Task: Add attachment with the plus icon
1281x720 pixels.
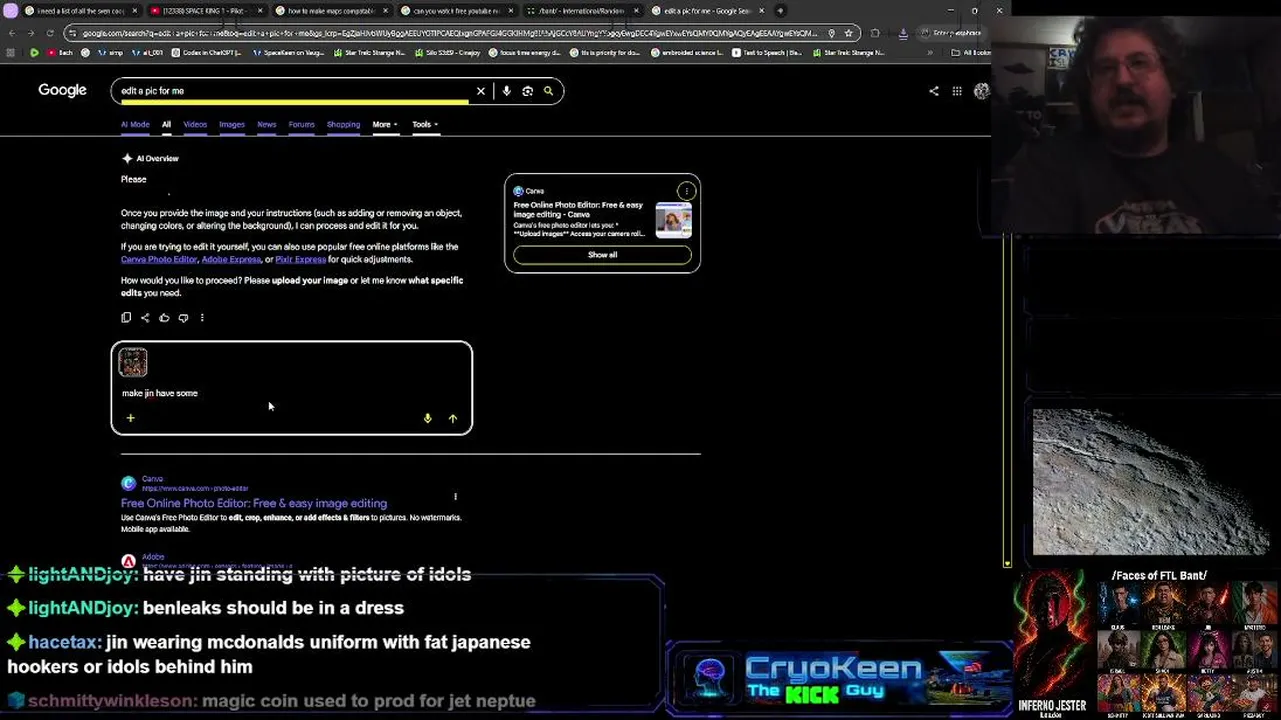Action: [x=130, y=418]
